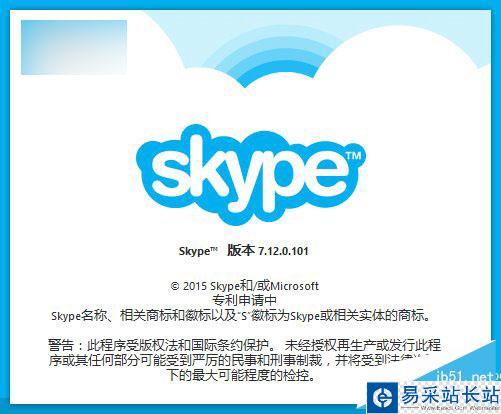Click the TM mark on Skype logo
501x414 pixels.
tap(353, 156)
